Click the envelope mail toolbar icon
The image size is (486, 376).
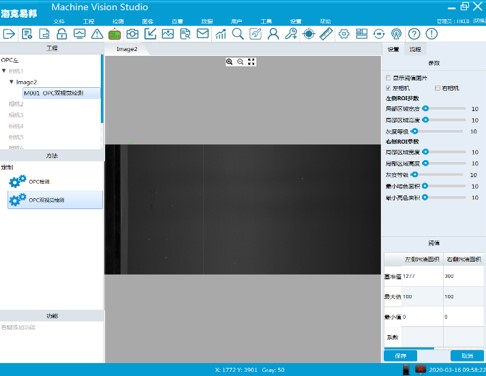(203, 34)
